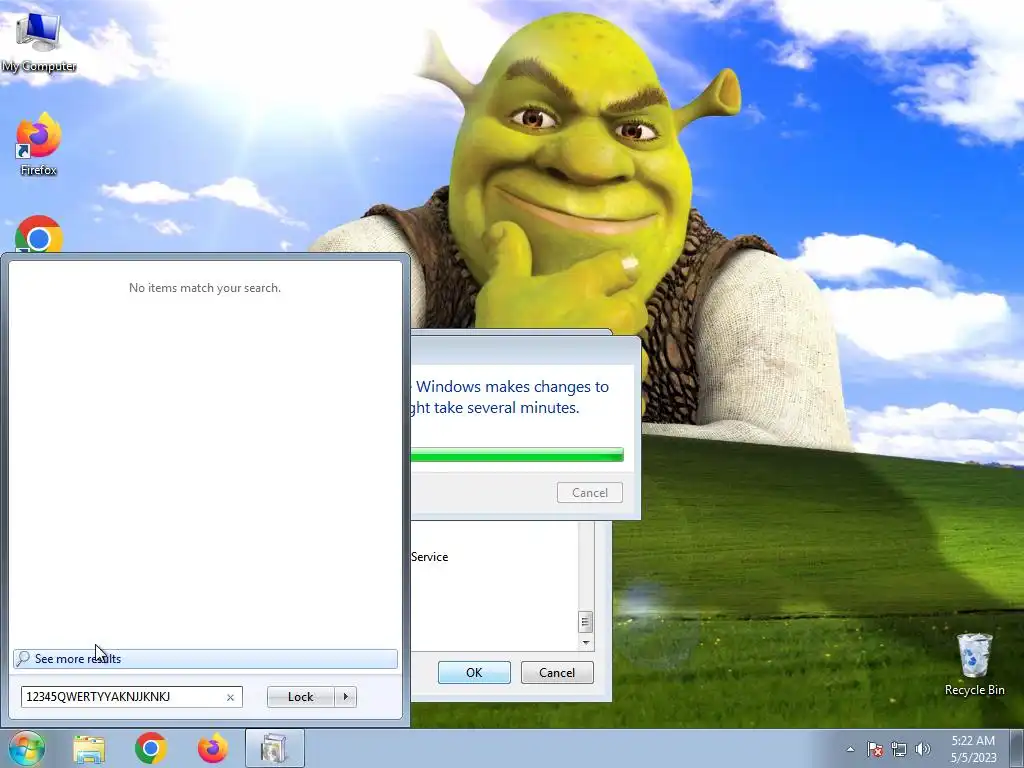This screenshot has height=768, width=1024.
Task: Click the green progress bar
Action: [517, 455]
